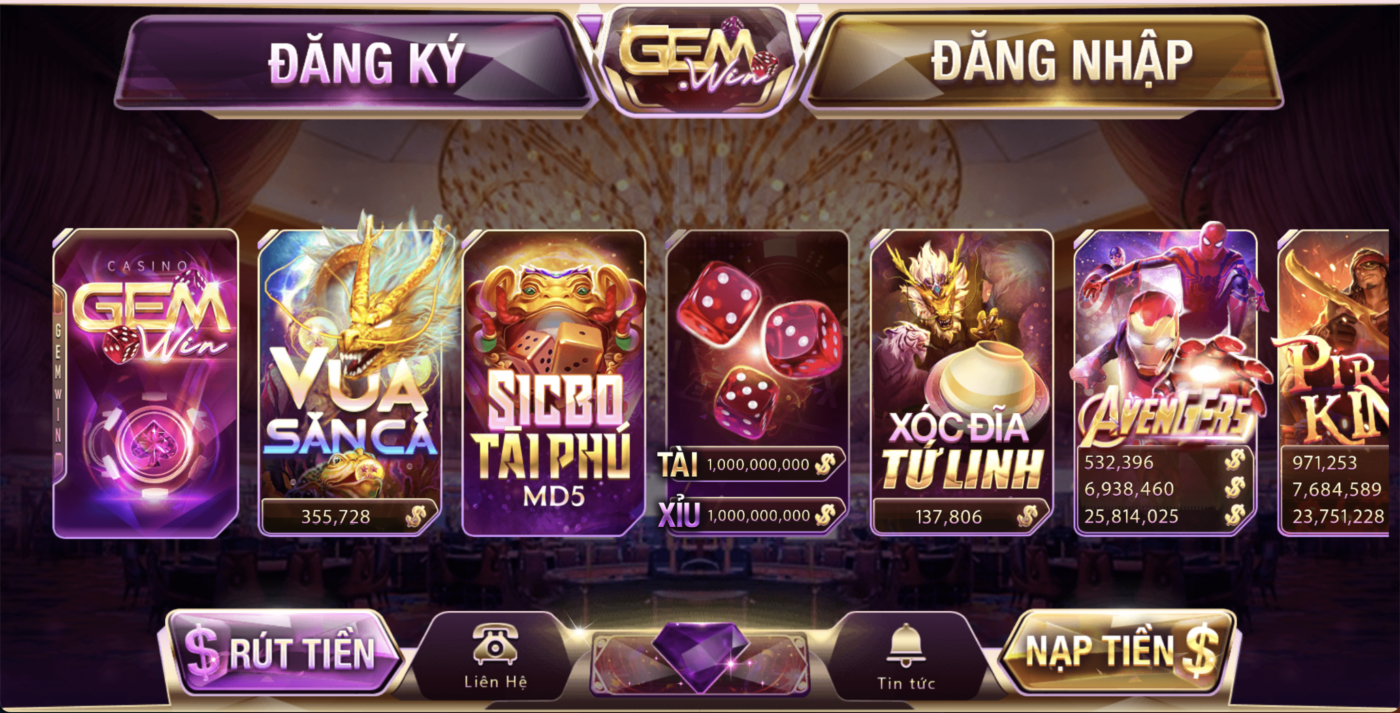Open the Nạp Tiền deposit button
1400x713 pixels.
click(x=1117, y=652)
